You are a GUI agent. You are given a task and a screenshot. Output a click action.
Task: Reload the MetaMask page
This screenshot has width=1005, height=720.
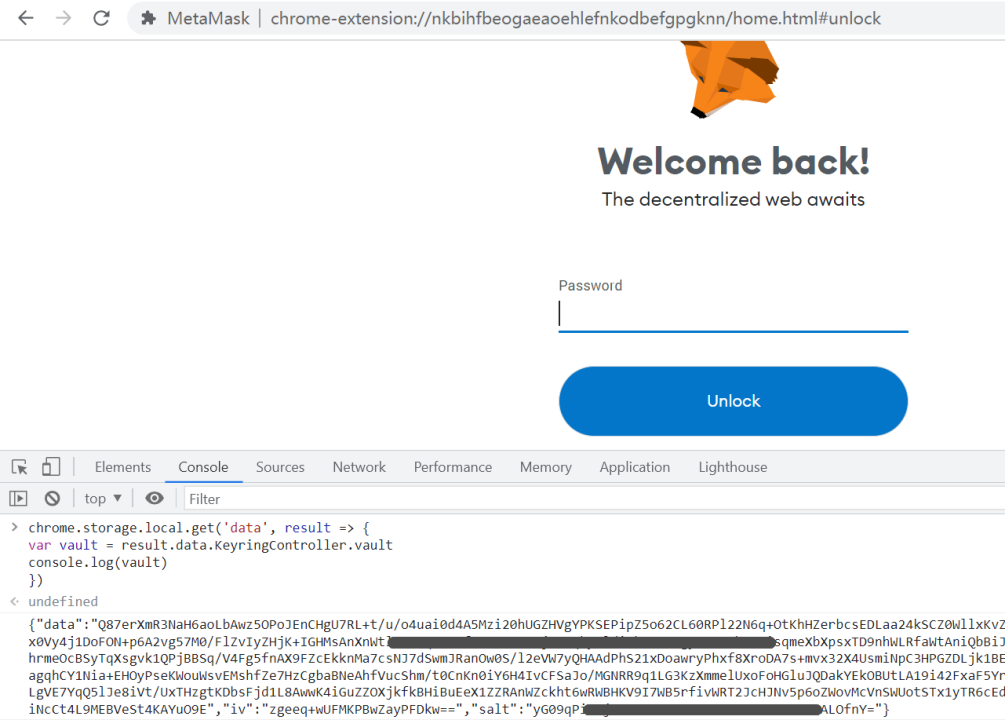(x=101, y=18)
